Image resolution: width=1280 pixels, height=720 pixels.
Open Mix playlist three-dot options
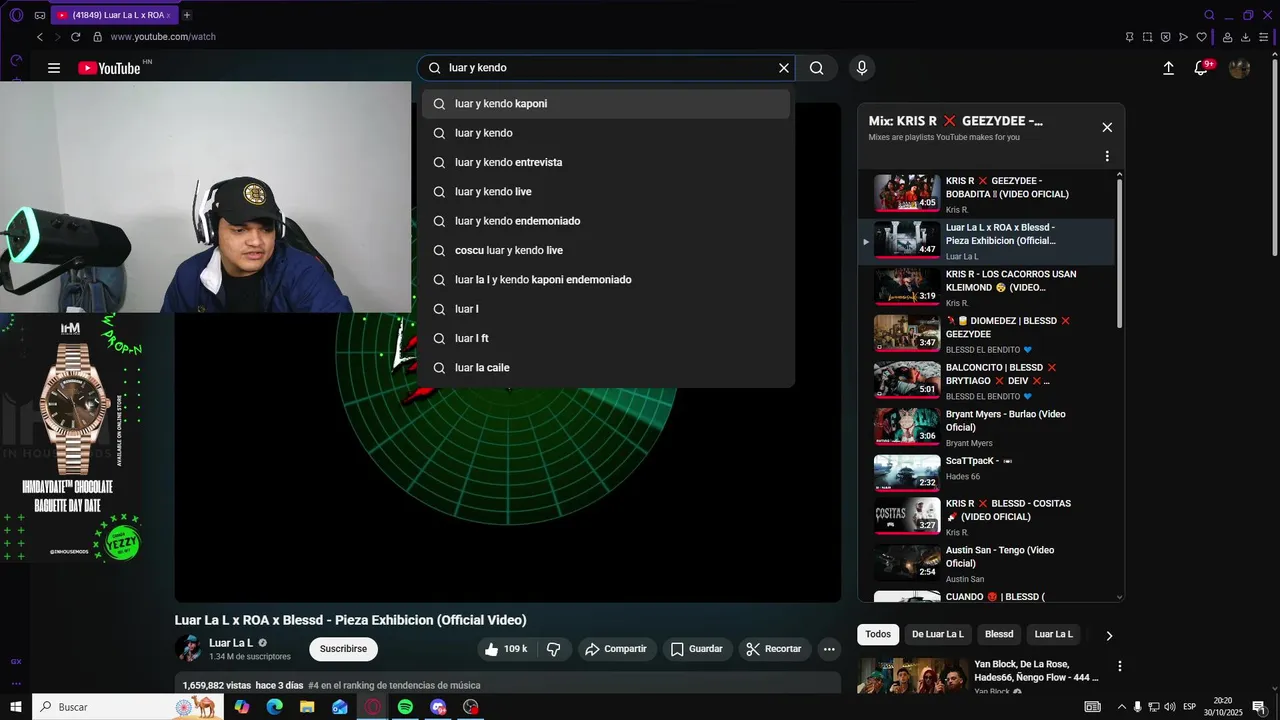click(x=1107, y=156)
